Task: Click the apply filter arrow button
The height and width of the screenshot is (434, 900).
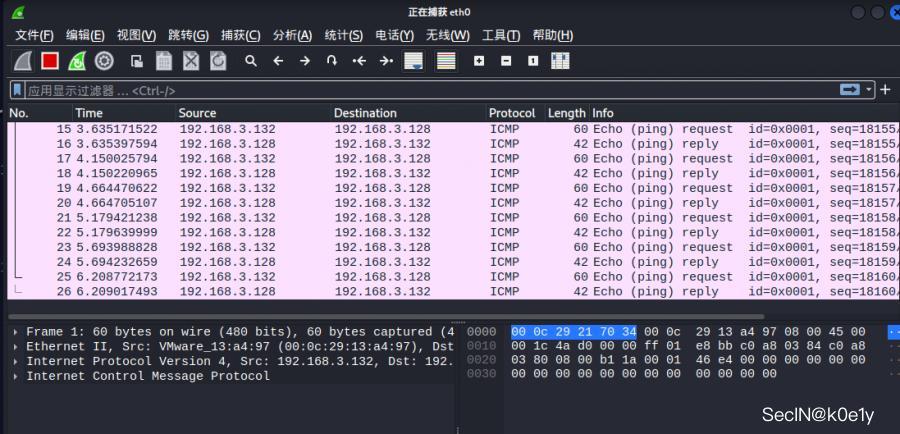Action: (x=850, y=90)
